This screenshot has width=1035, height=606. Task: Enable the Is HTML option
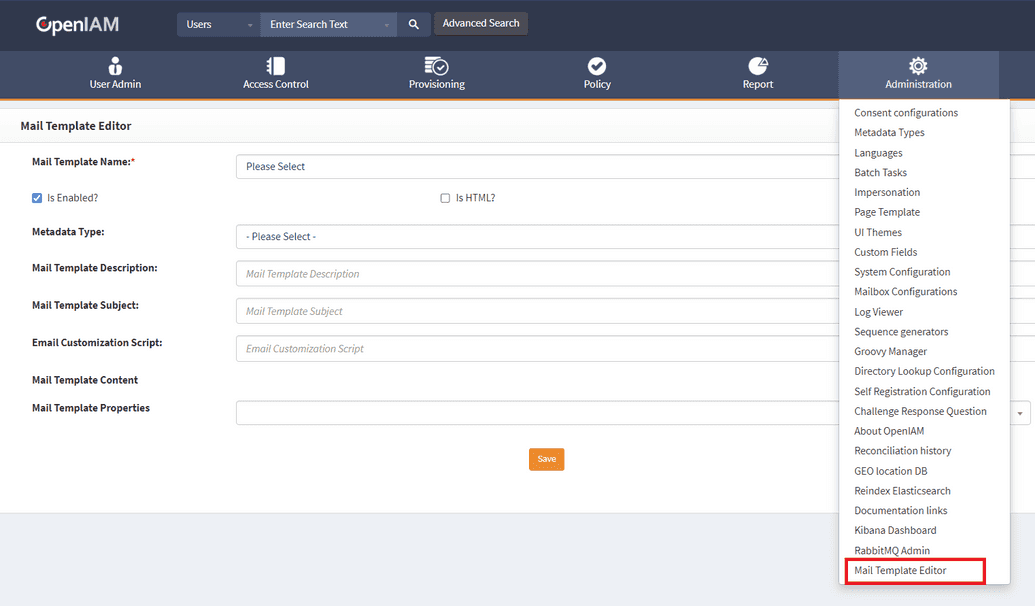click(445, 197)
